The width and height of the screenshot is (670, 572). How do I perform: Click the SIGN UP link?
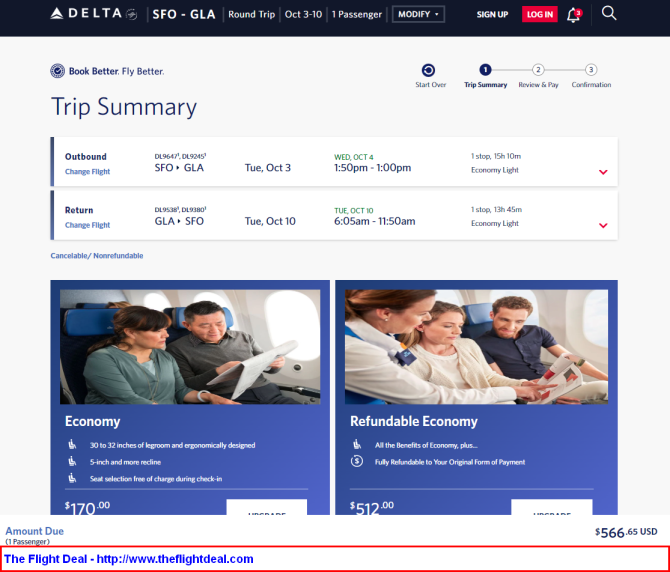[492, 15]
